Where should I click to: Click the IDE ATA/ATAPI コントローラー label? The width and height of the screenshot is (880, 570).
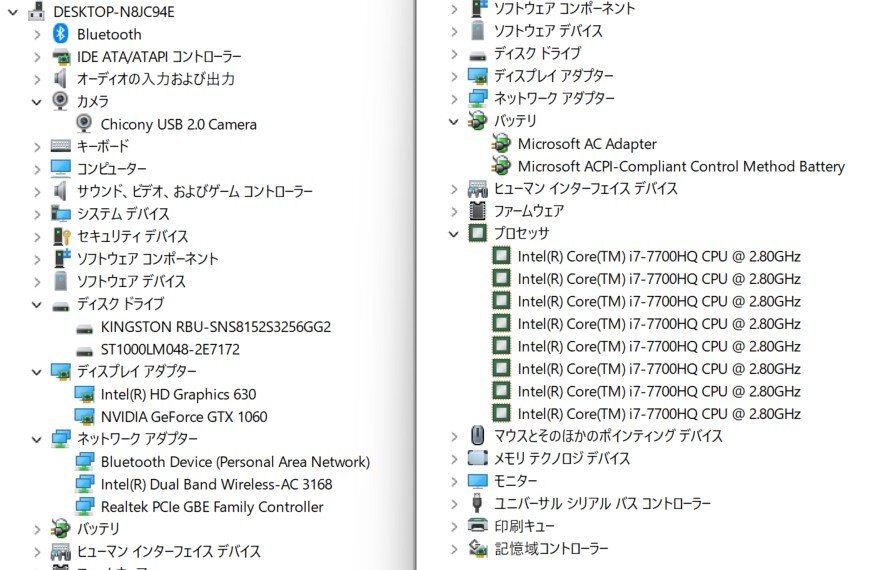pyautogui.click(x=159, y=57)
